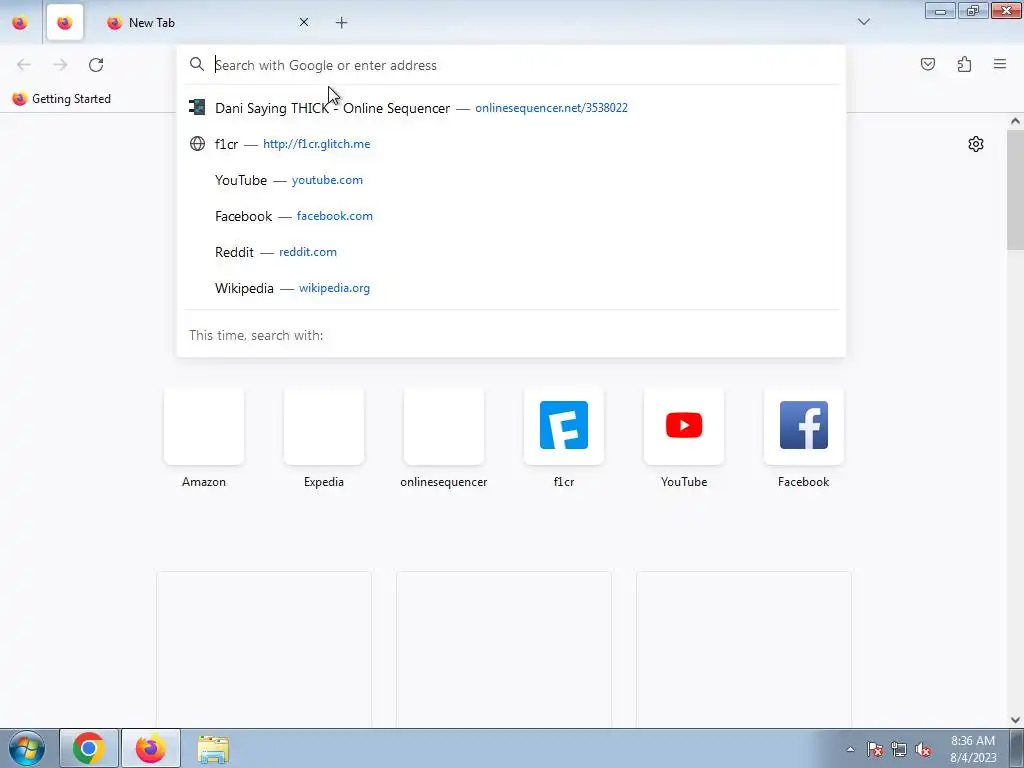Choose the Wikipedia wikipedia.org suggestion
Viewport: 1024px width, 768px height.
coord(511,287)
